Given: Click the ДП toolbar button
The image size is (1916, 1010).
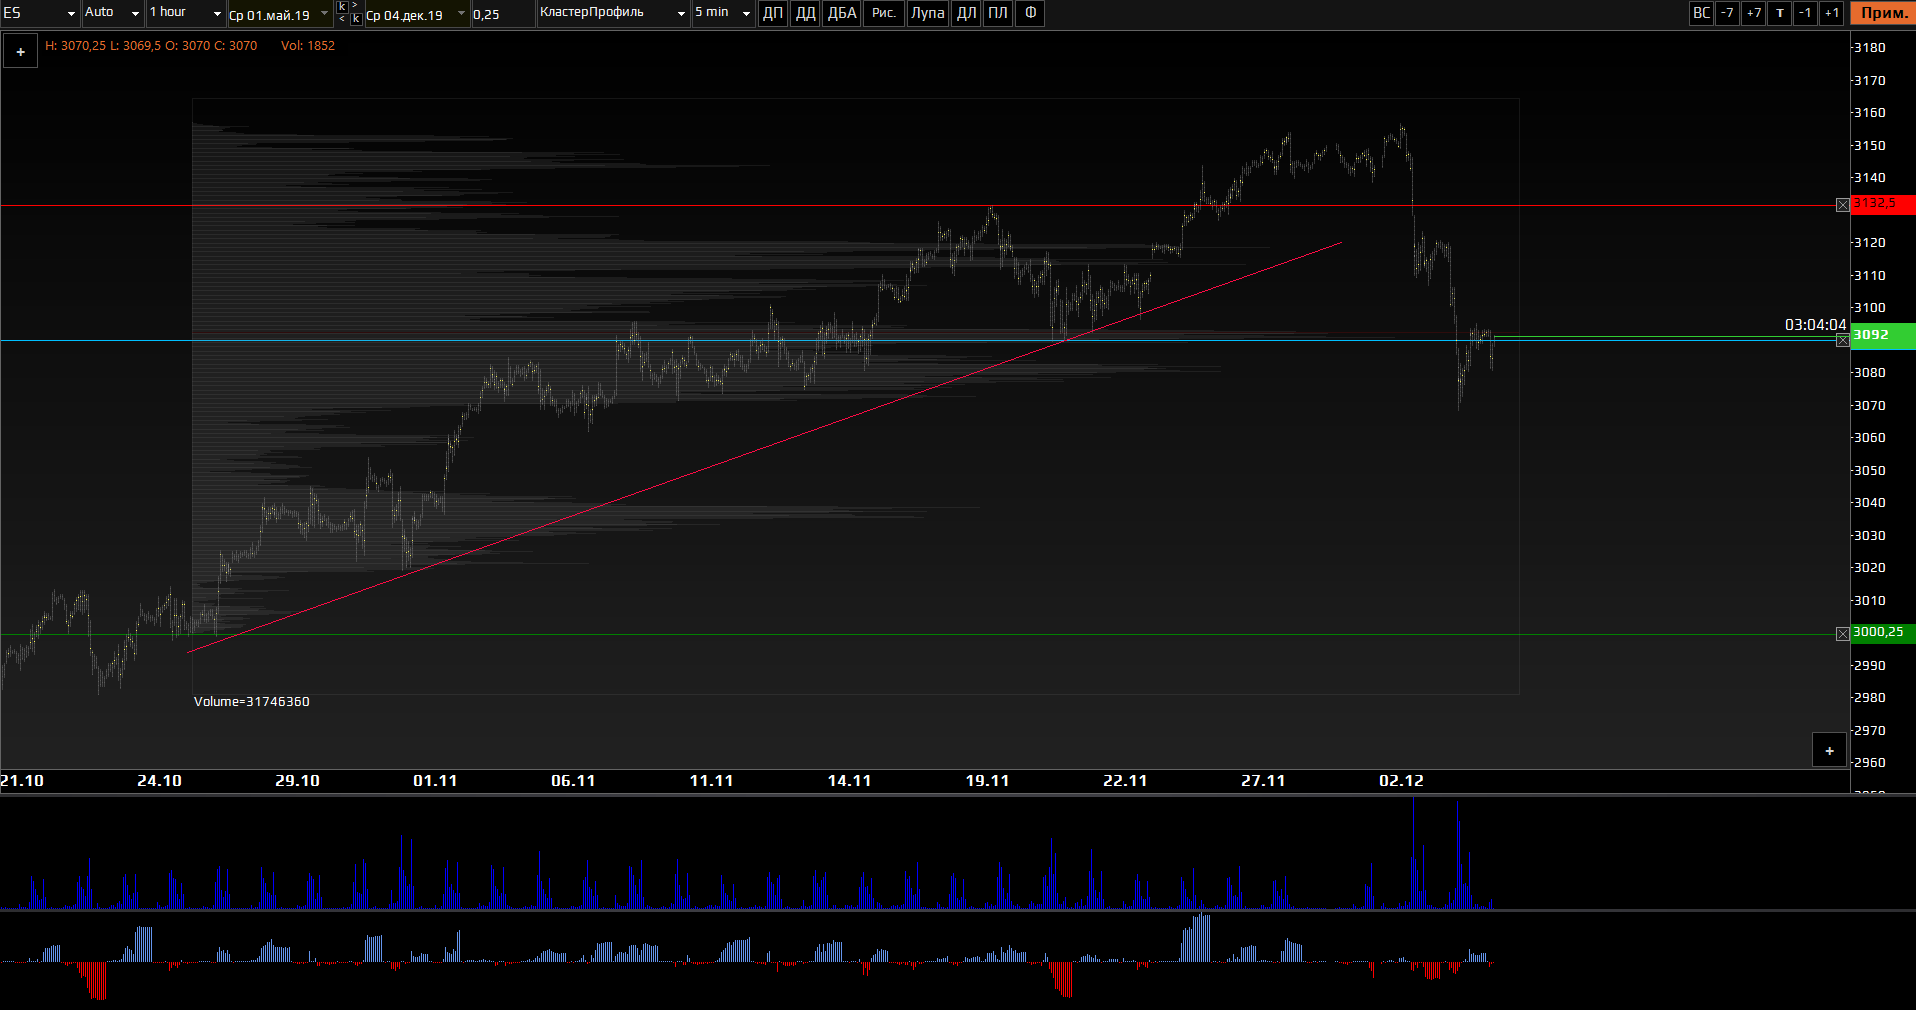Looking at the screenshot, I should [x=773, y=13].
